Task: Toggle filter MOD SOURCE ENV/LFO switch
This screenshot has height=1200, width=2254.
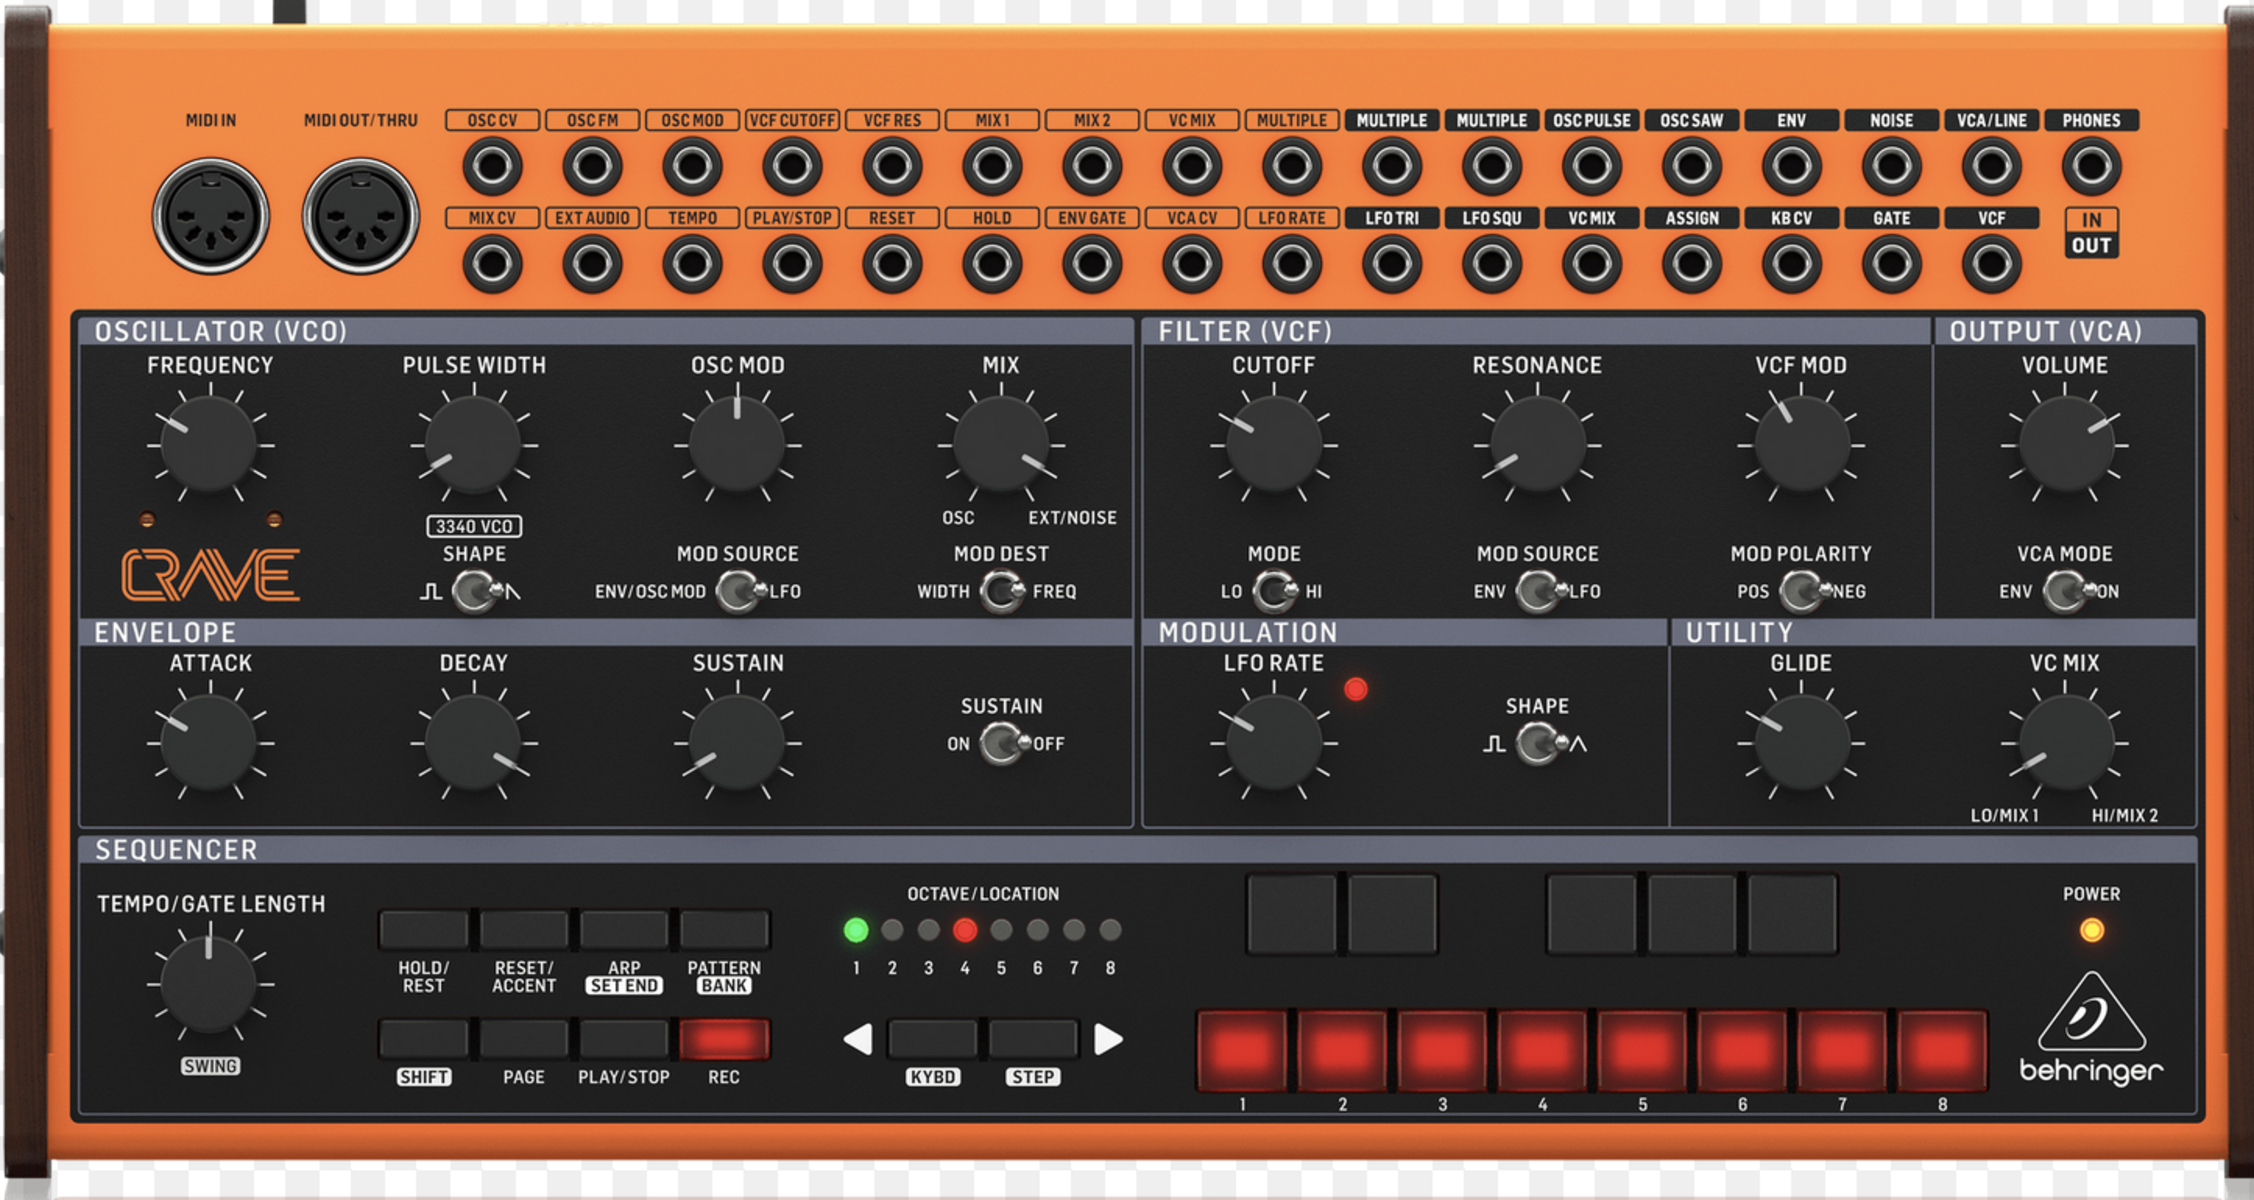Action: (1539, 592)
